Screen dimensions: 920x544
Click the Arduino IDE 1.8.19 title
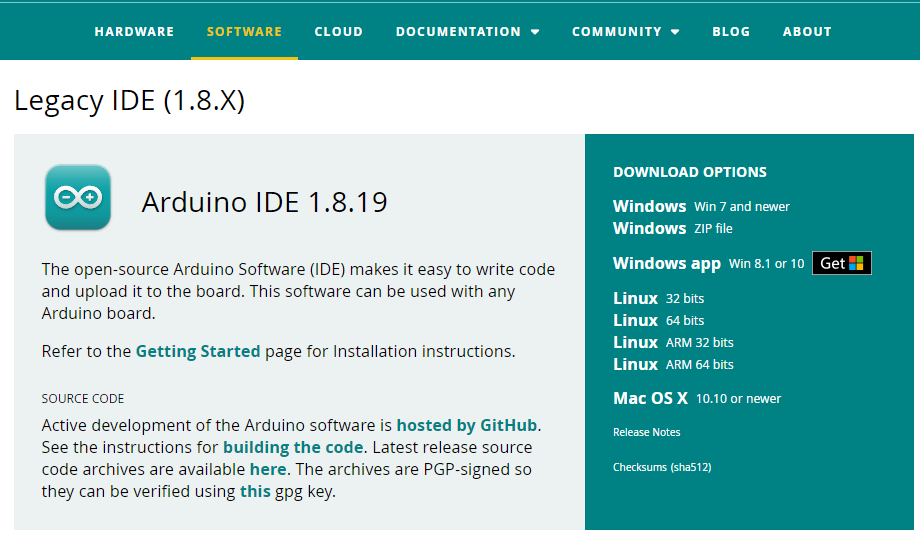(x=265, y=202)
